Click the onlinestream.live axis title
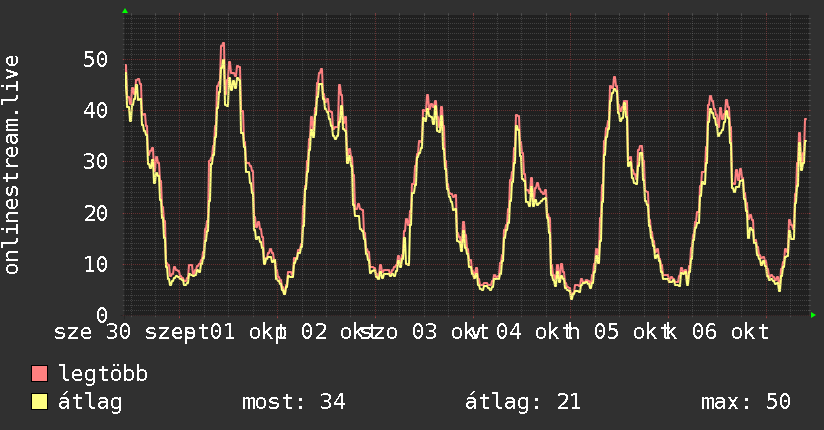The height and width of the screenshot is (430, 824). click(x=12, y=165)
